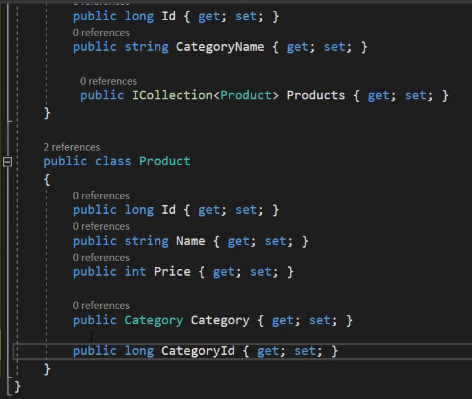This screenshot has width=472, height=399.
Task: Click the green Category type name
Action: point(154,320)
